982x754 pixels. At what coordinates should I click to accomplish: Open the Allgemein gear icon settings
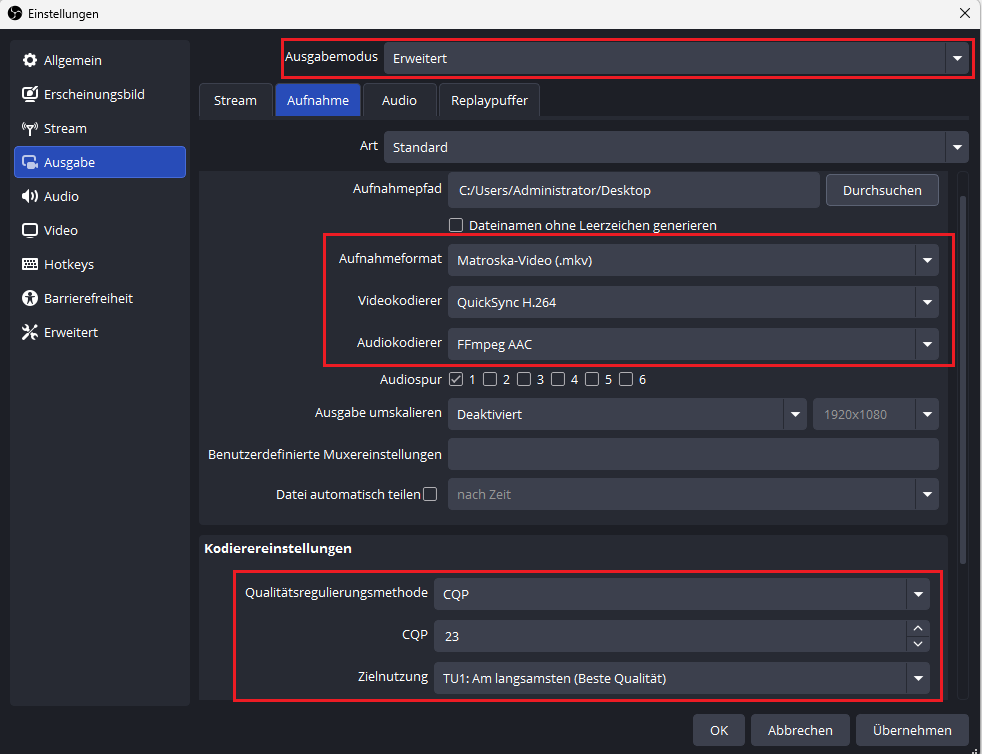[x=29, y=60]
